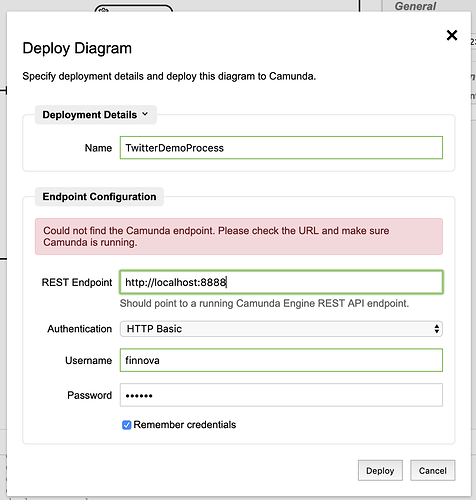Click the Username field
Image resolution: width=476 pixels, height=500 pixels.
coord(281,360)
